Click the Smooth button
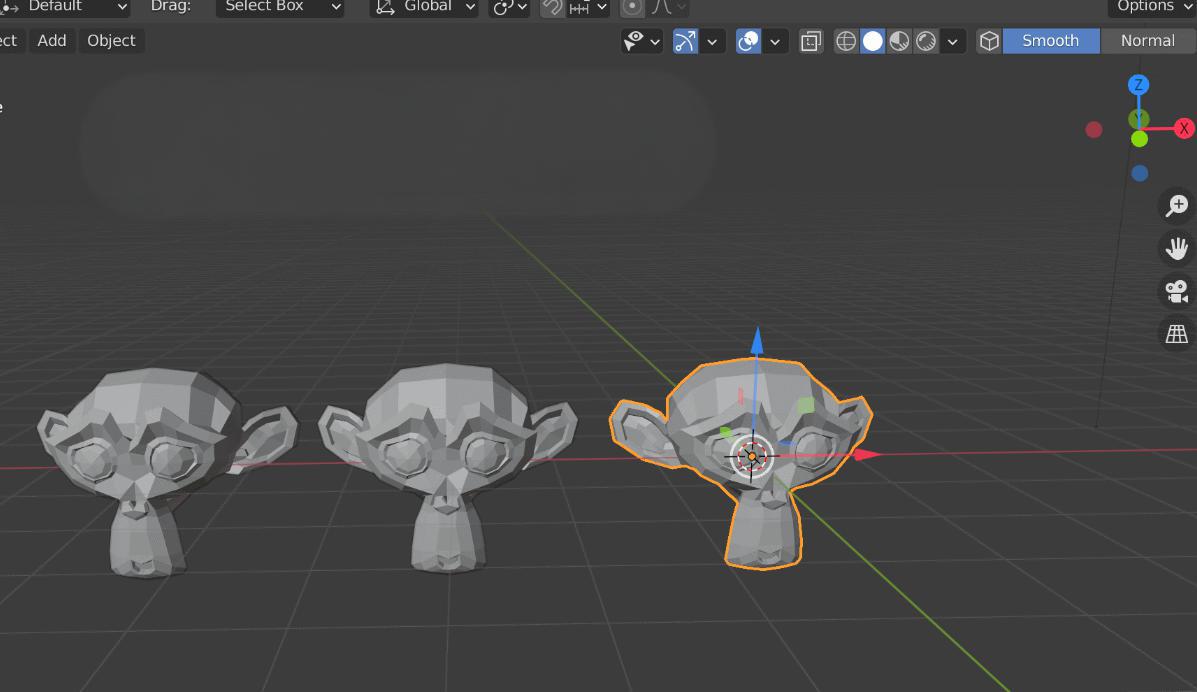This screenshot has width=1197, height=692. [x=1050, y=41]
